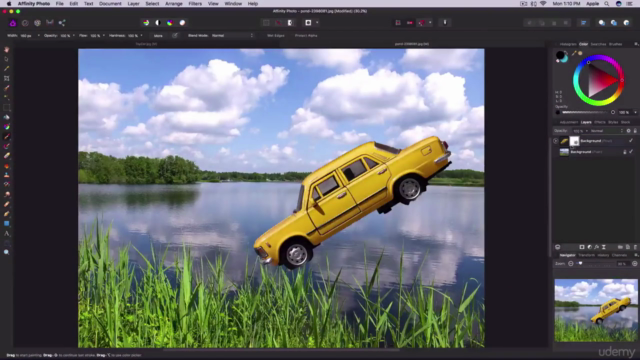Open the Filters menu

(x=195, y=4)
